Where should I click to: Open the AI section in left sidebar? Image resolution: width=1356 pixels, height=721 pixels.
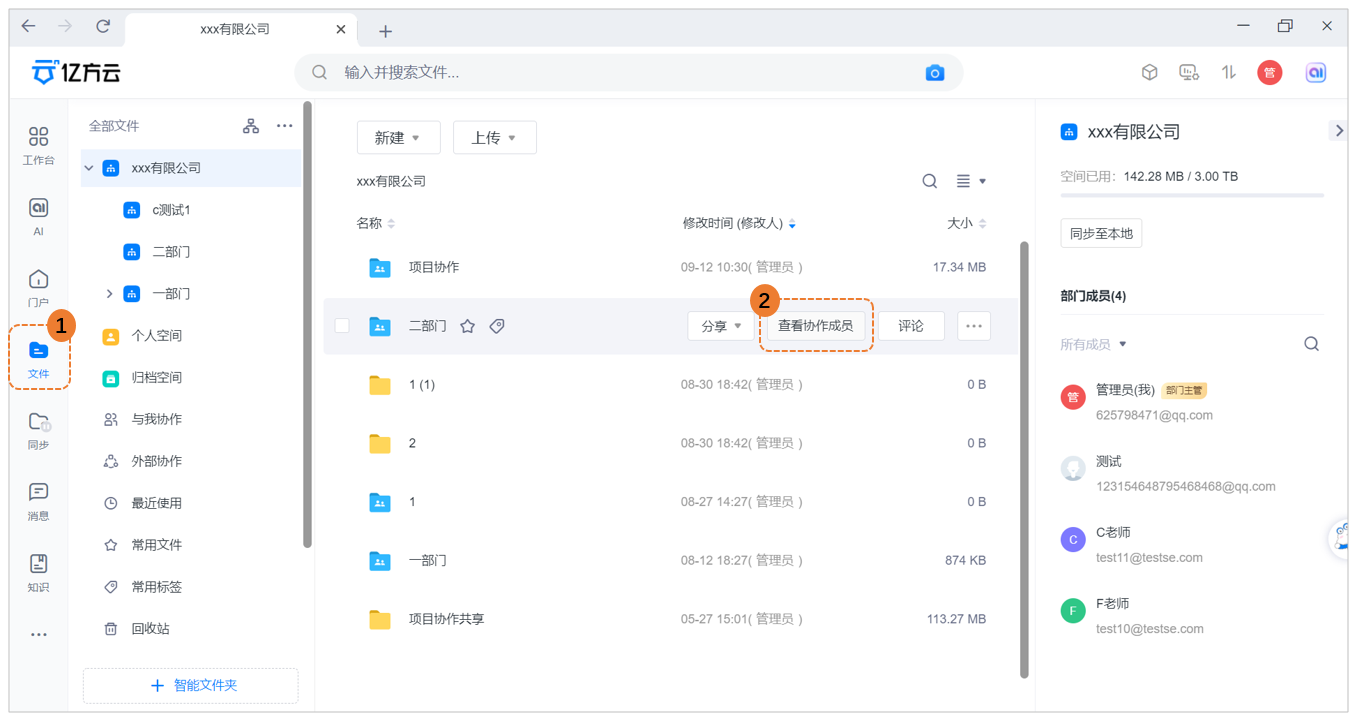point(38,216)
